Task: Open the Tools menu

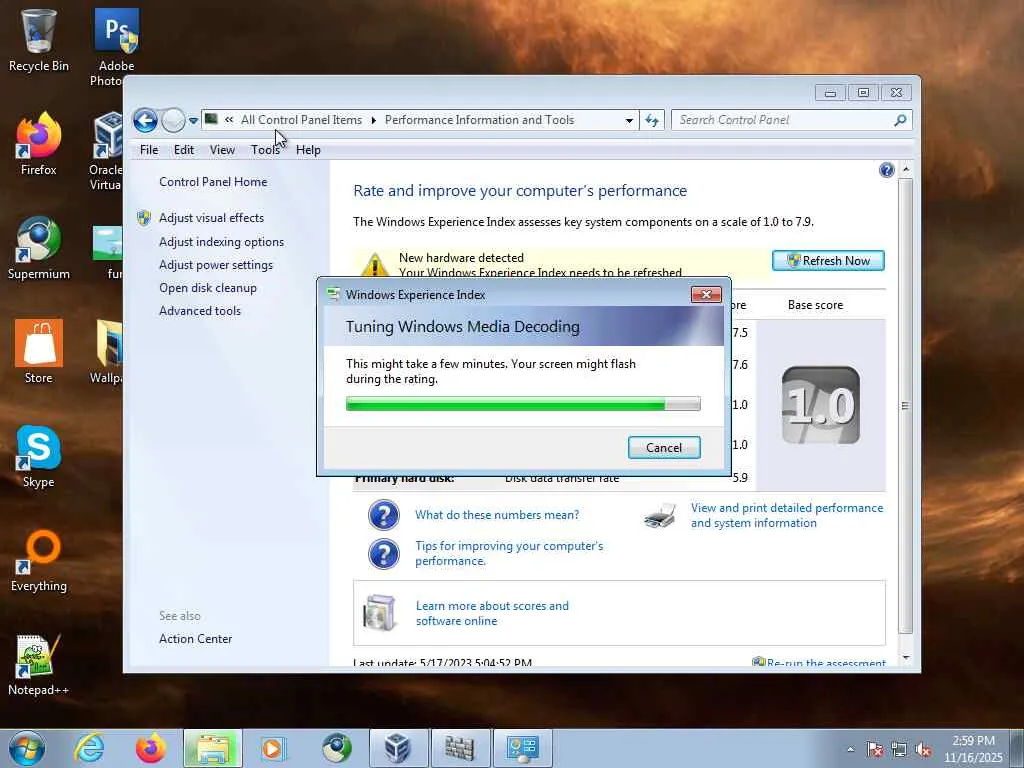Action: tap(265, 150)
